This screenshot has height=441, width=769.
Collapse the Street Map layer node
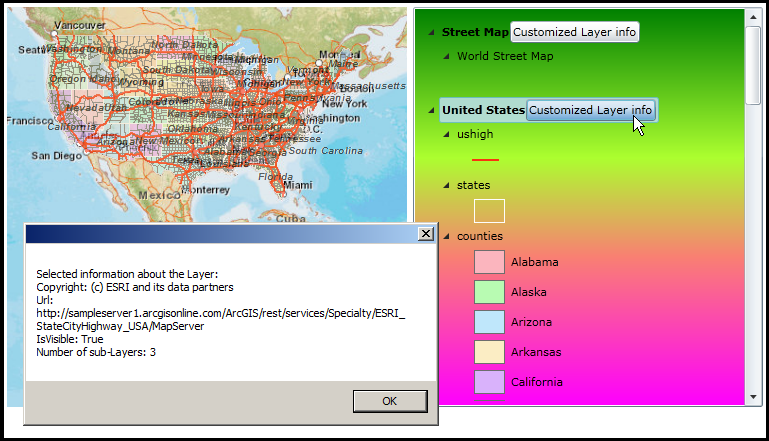click(x=432, y=32)
